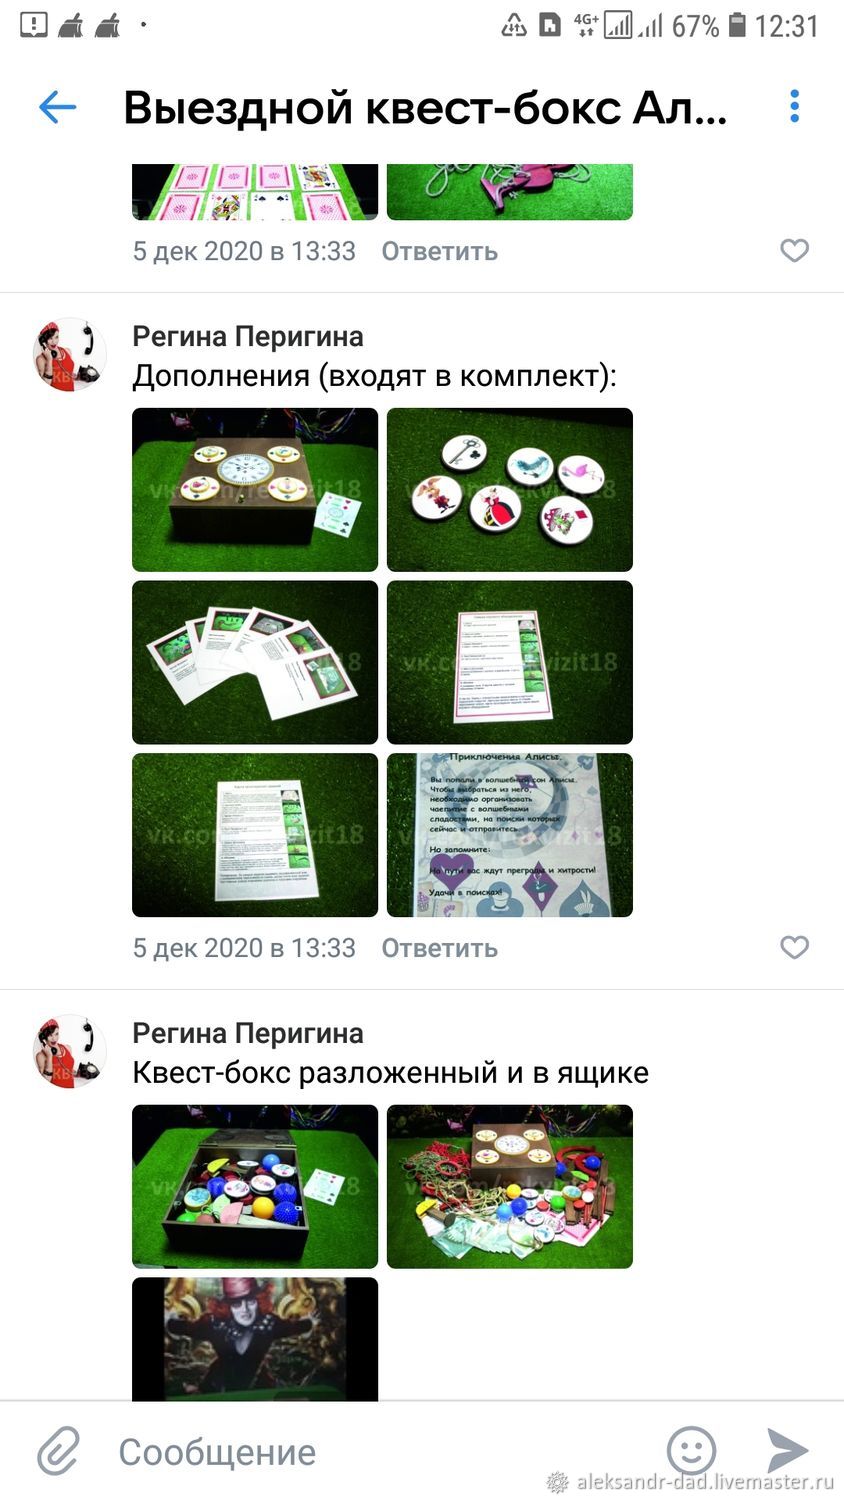Open the emoji smiley picker
Viewport: 844px width, 1500px height.
691,1450
